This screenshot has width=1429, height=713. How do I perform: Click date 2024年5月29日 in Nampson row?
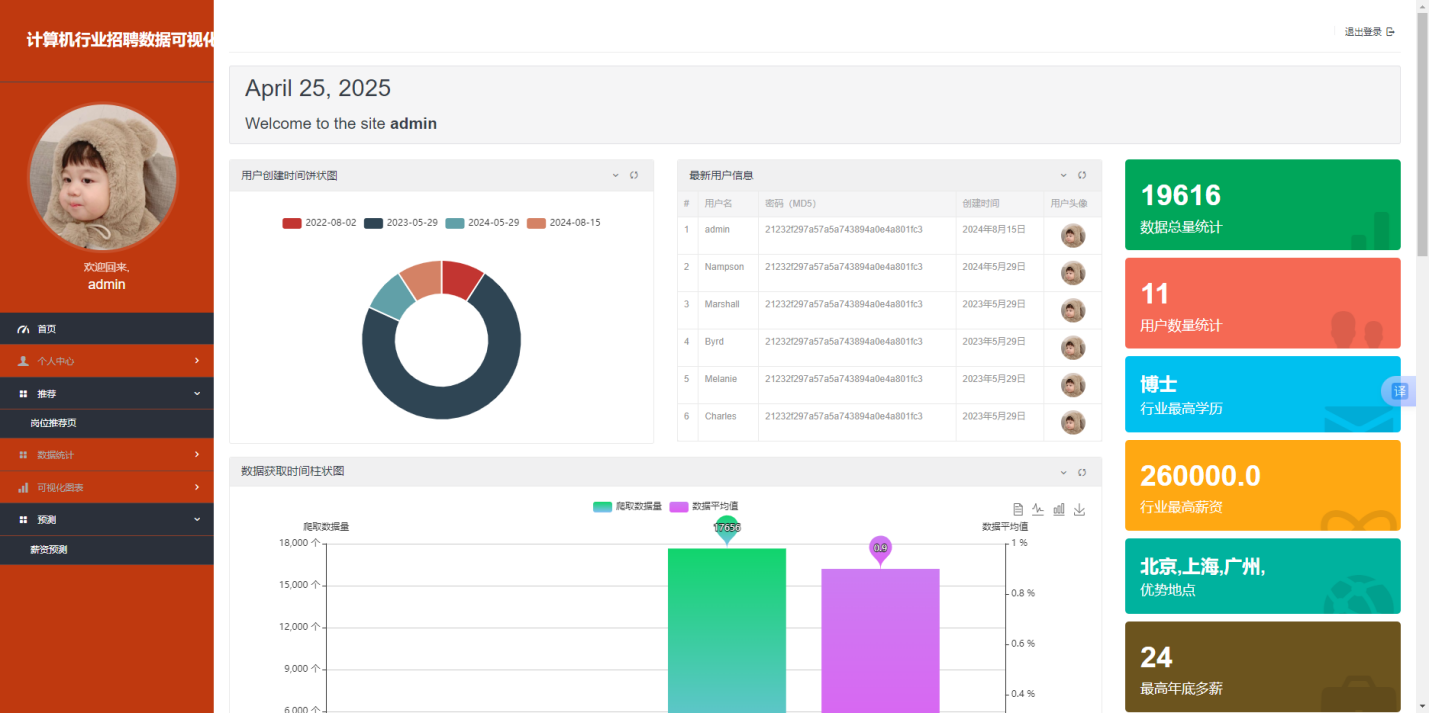coord(994,267)
